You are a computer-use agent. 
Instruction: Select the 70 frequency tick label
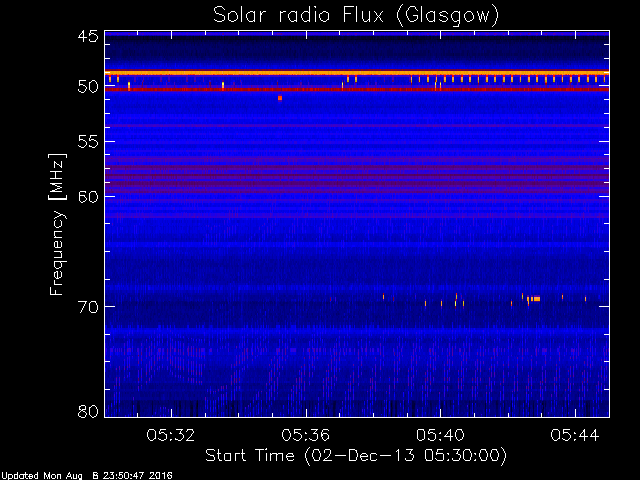tap(88, 307)
